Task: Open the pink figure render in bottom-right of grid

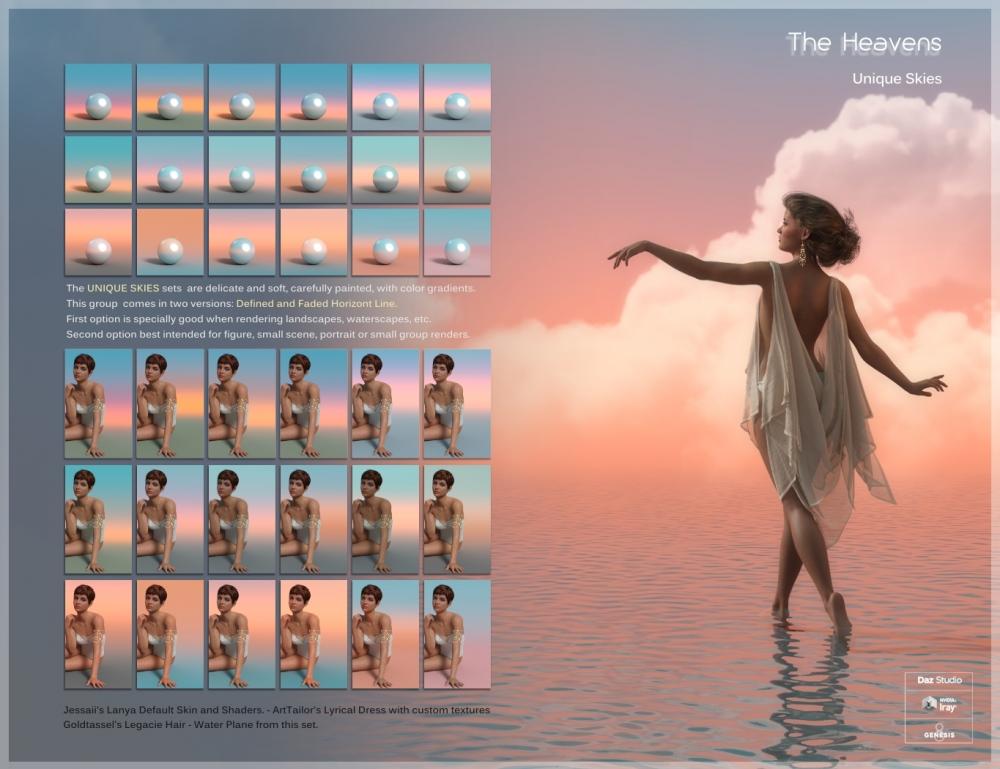Action: 456,631
